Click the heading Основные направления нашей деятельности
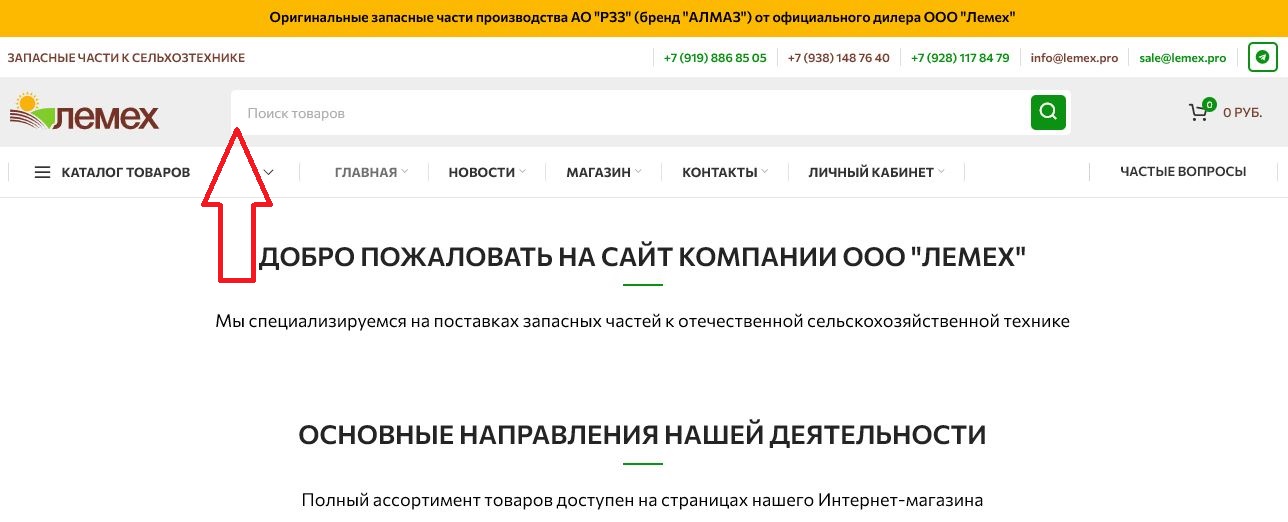Image resolution: width=1288 pixels, height=522 pixels. pyautogui.click(x=642, y=435)
